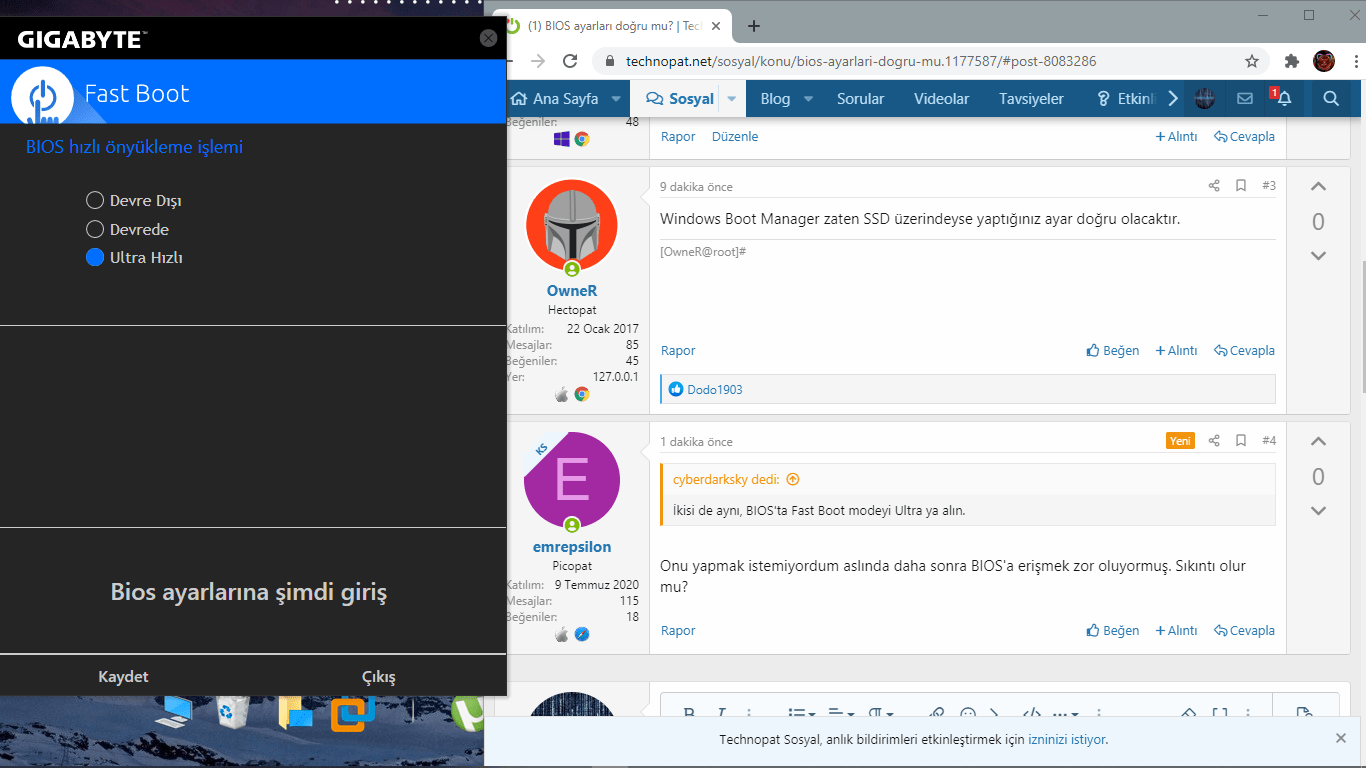Go forward in Chrome history
1366x768 pixels.
(x=538, y=61)
